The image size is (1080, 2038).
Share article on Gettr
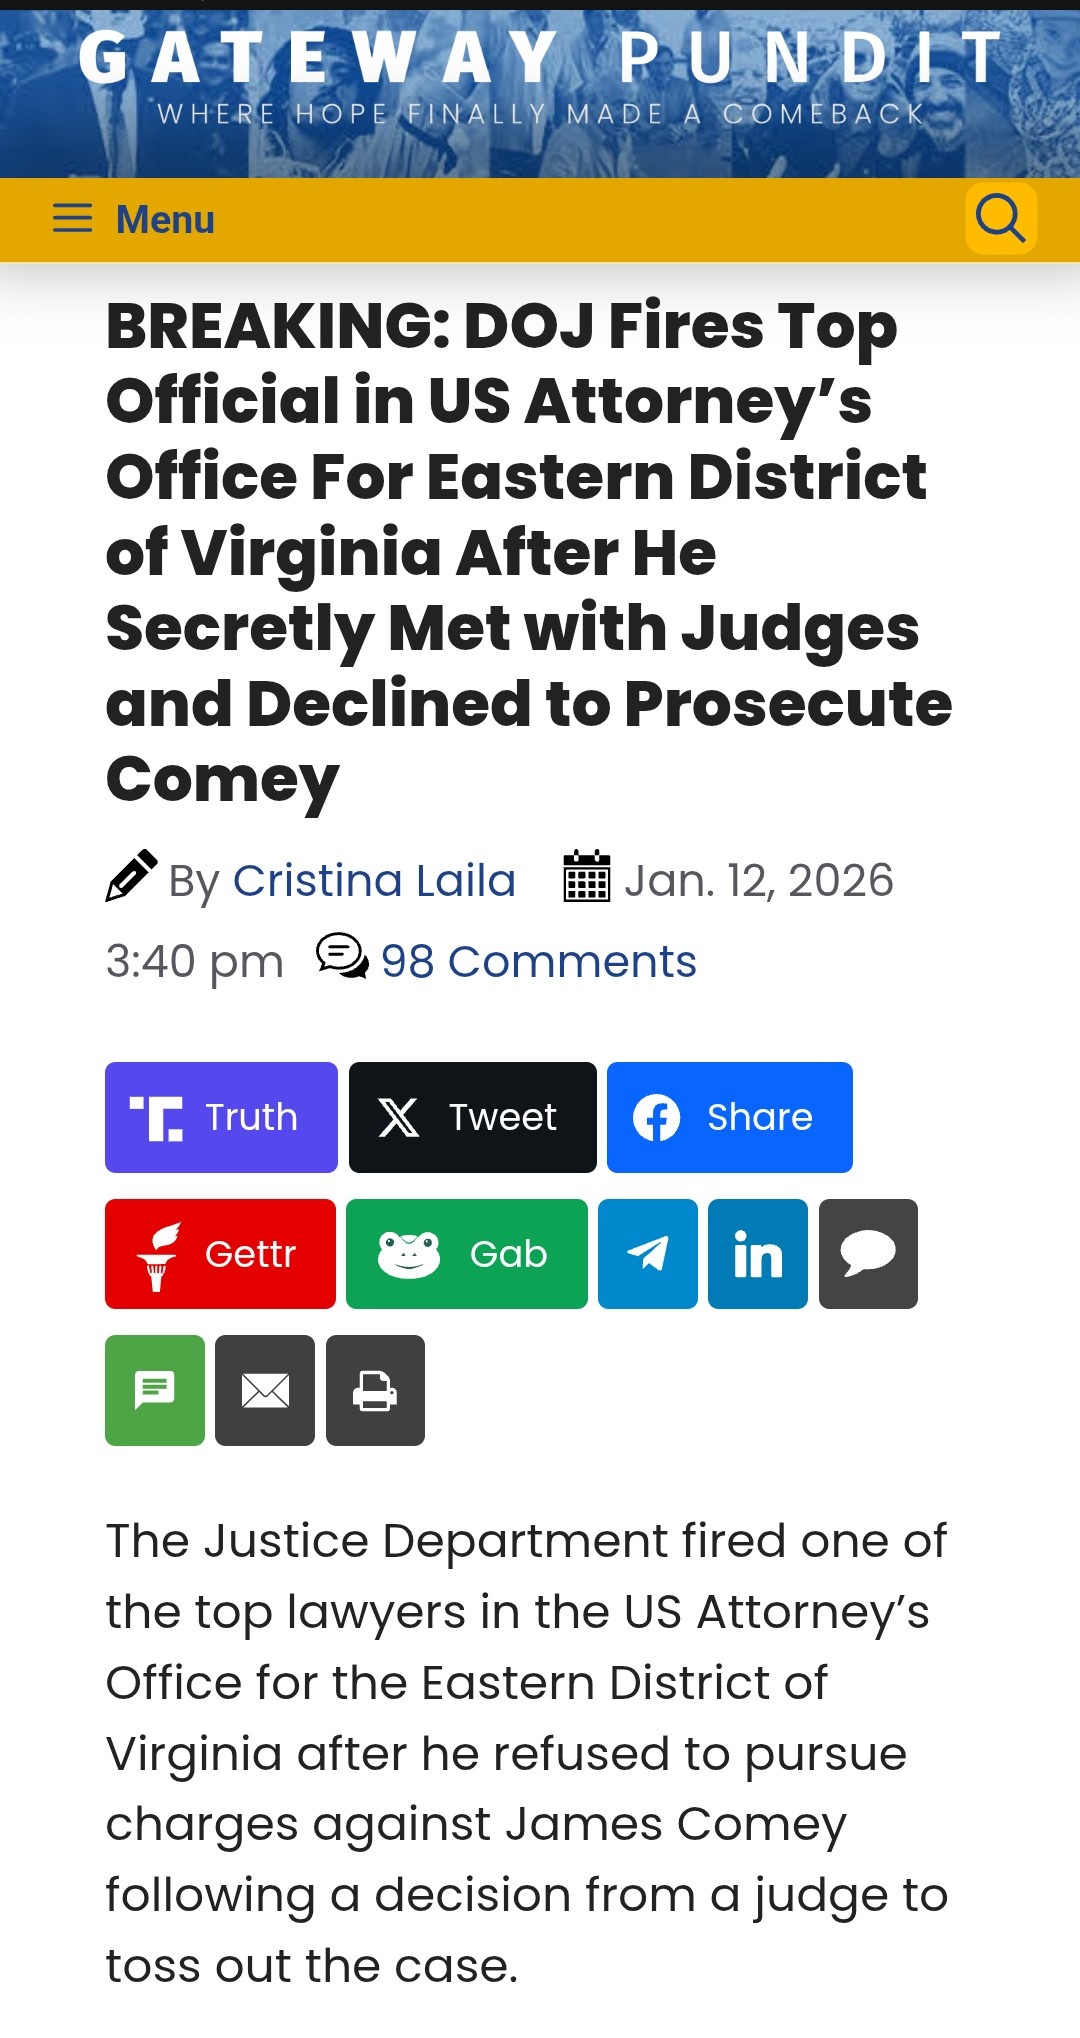(x=220, y=1254)
